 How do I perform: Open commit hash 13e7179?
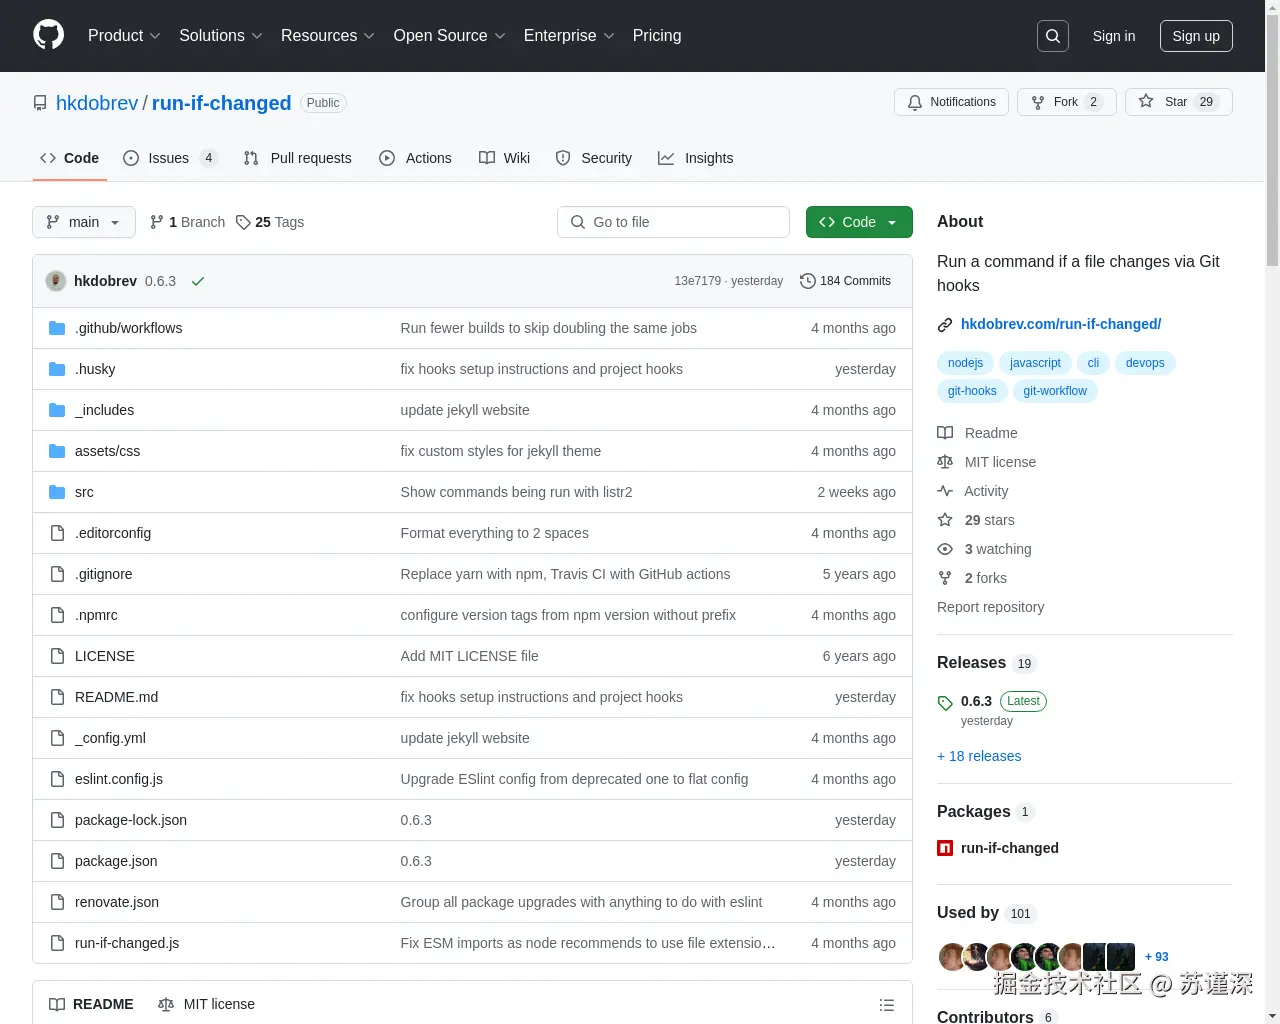[x=697, y=281]
